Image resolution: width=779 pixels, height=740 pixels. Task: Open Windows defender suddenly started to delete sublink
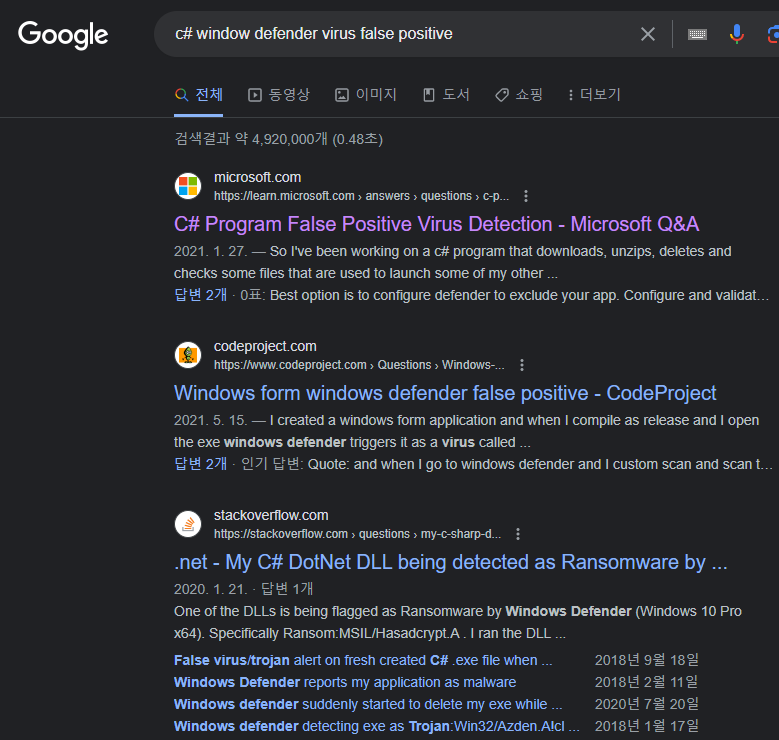tap(368, 704)
